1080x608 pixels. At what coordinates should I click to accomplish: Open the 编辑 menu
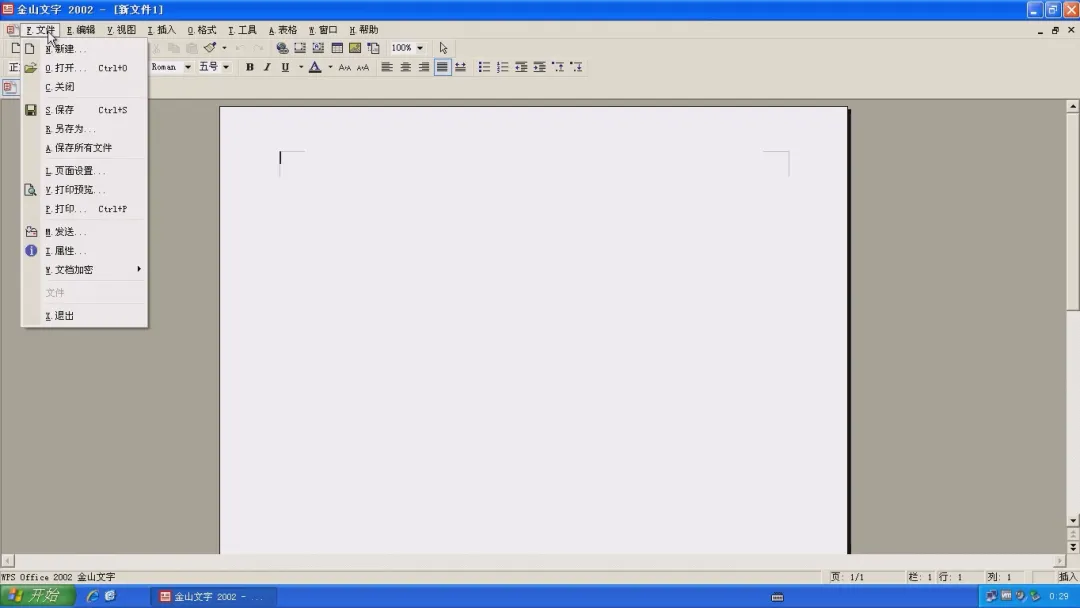coord(81,30)
